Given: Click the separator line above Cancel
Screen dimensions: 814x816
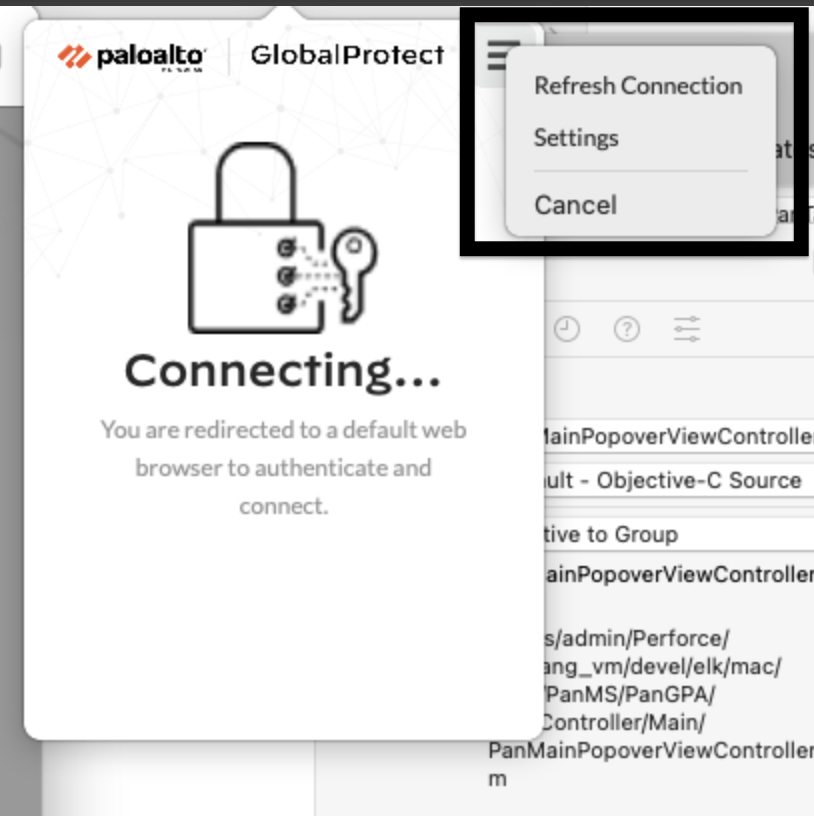Looking at the screenshot, I should point(641,171).
